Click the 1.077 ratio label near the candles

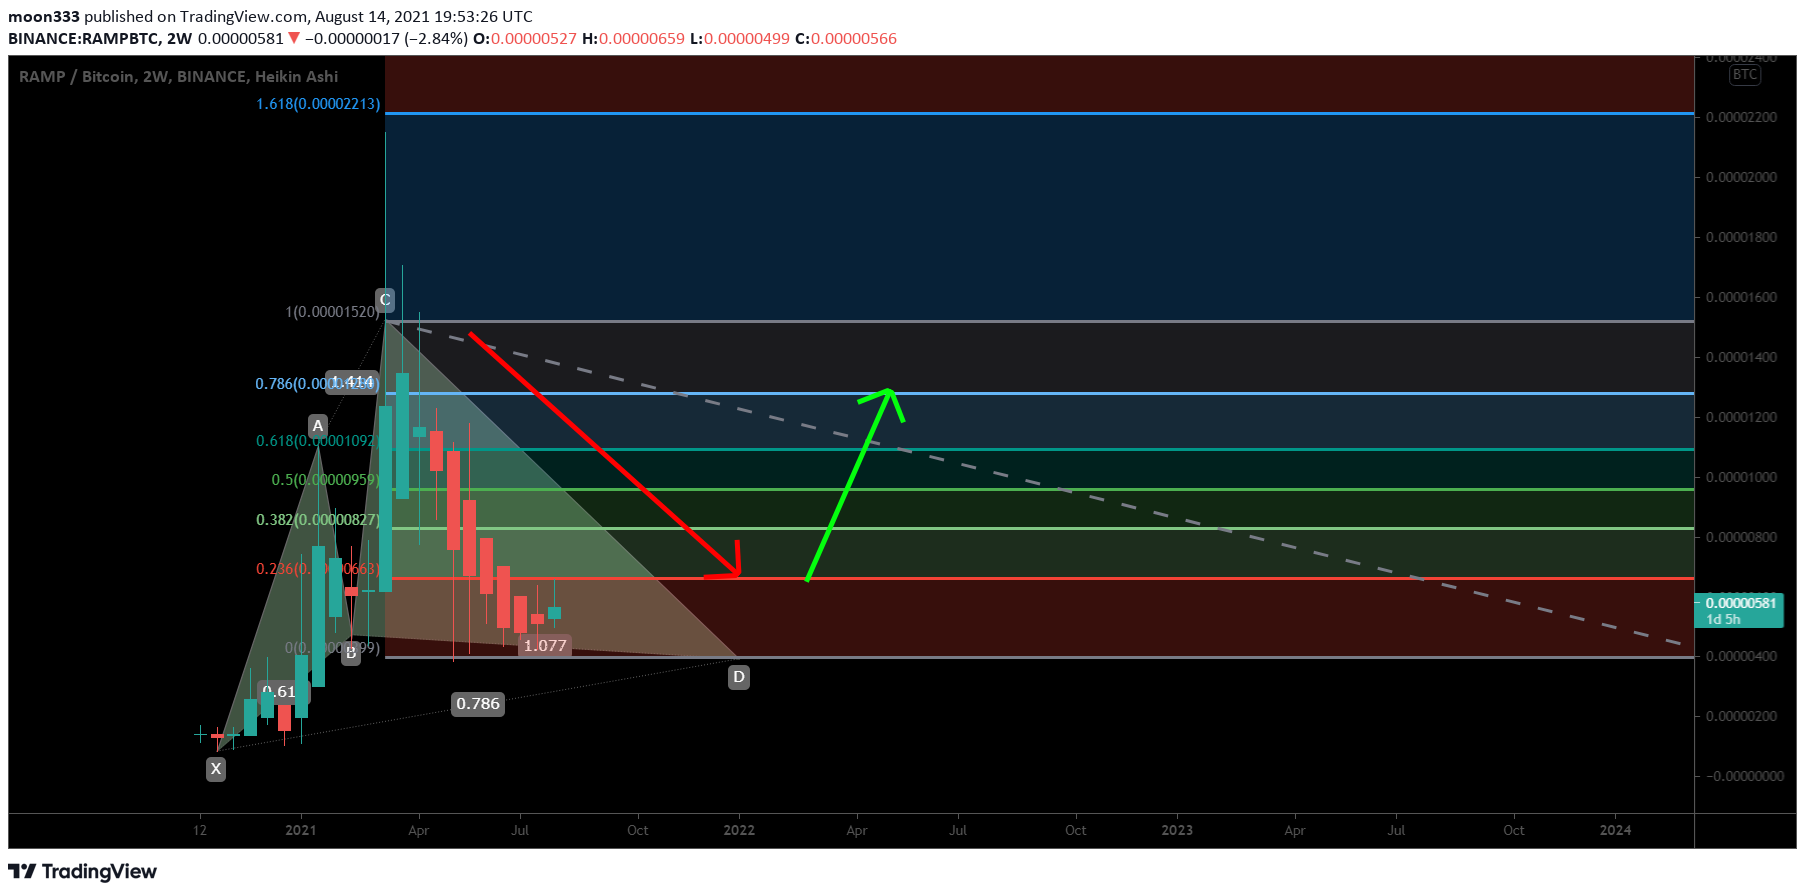(545, 645)
